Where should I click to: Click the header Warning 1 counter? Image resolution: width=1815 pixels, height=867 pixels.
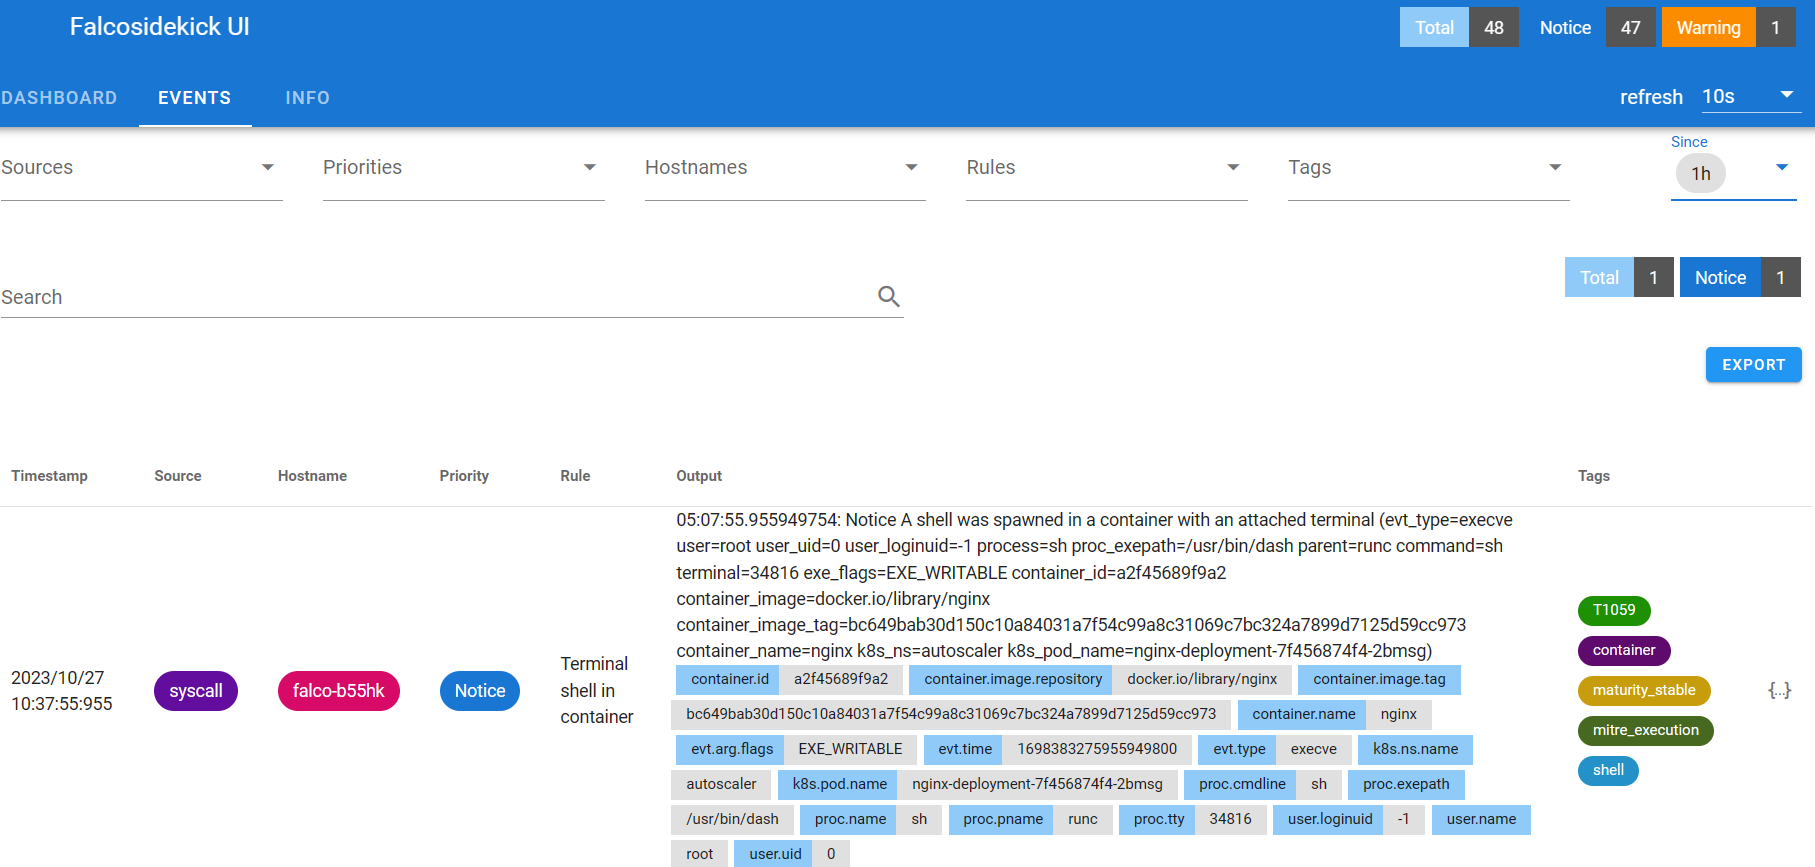pyautogui.click(x=1728, y=27)
